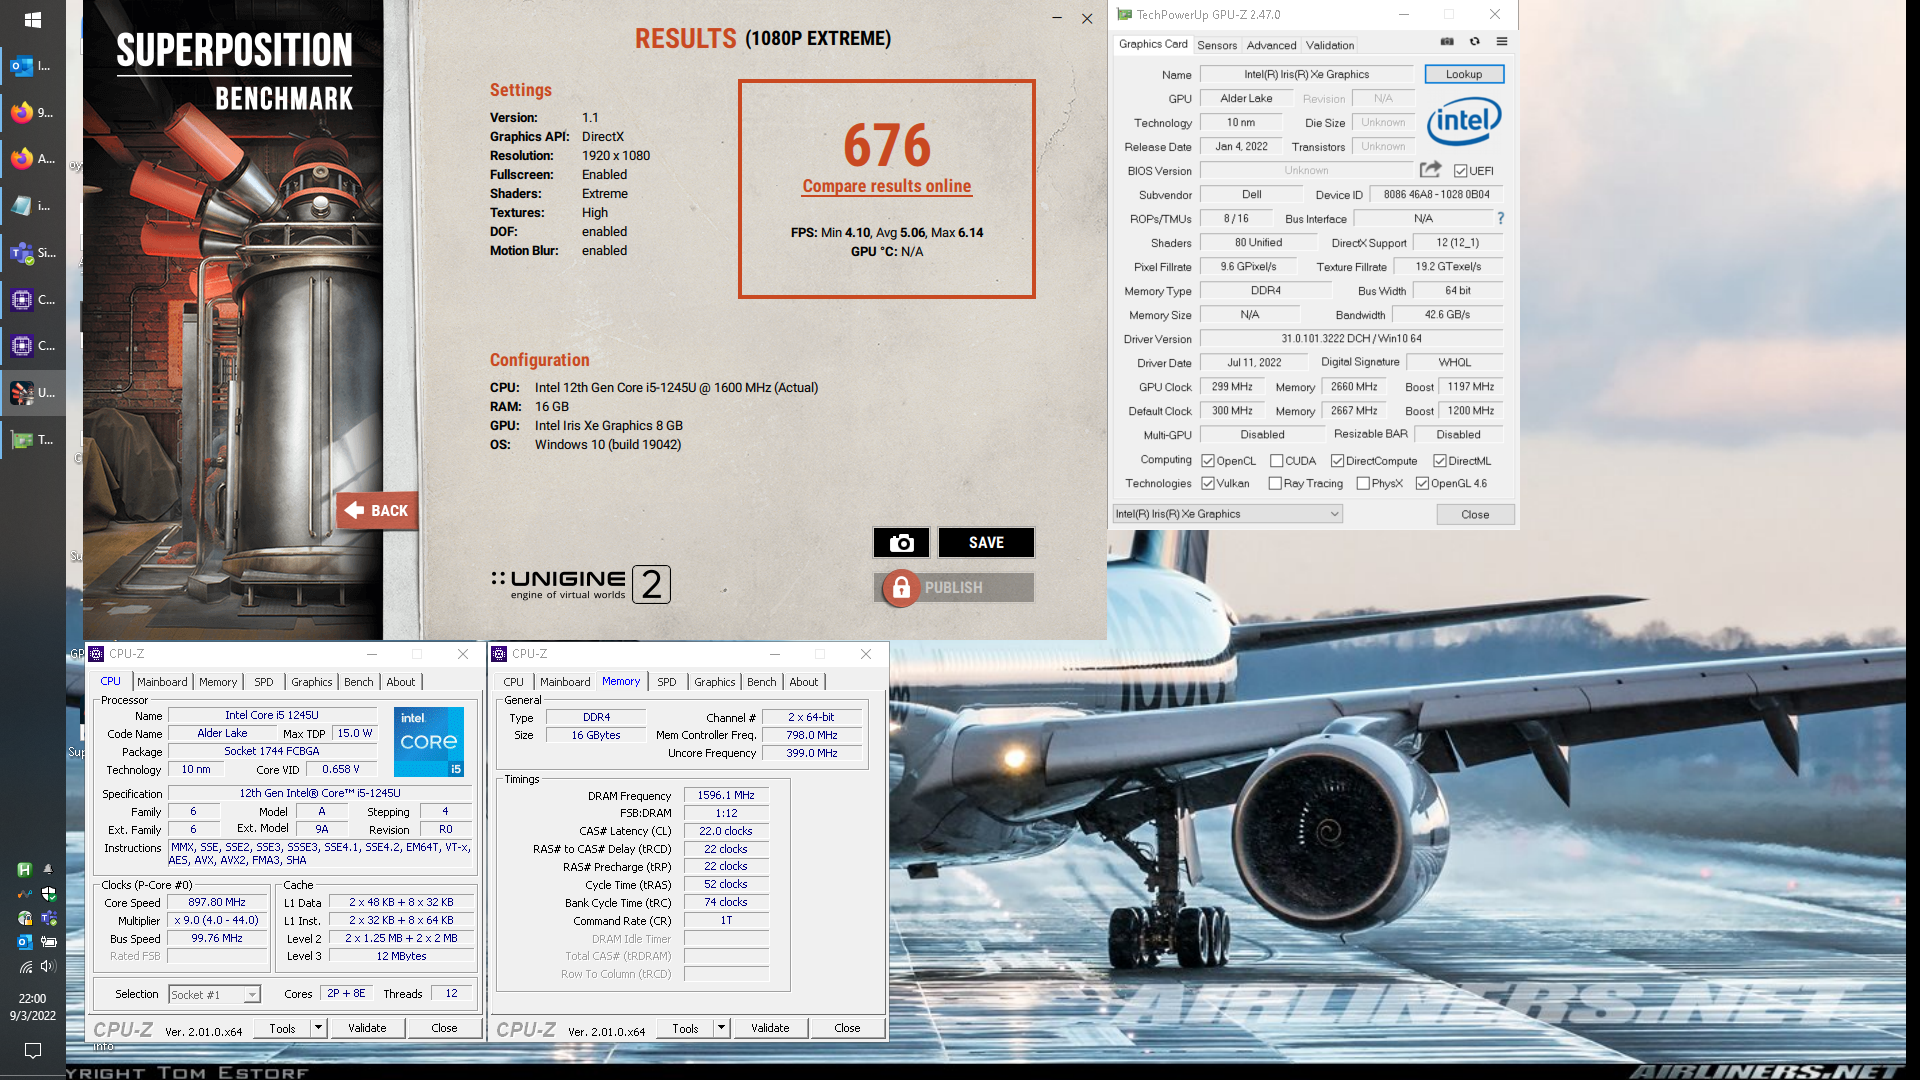Click the Superposition camera screenshot button
1920x1080 pixels.
click(901, 542)
